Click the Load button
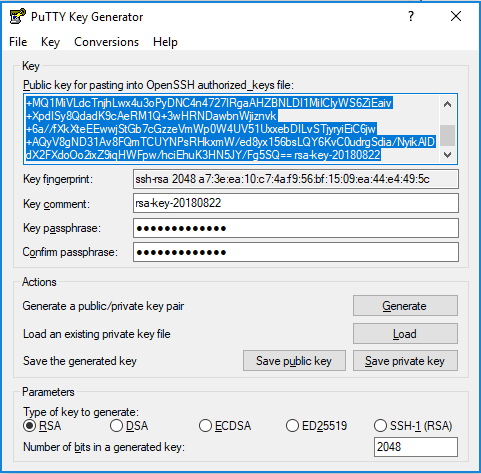Viewport: 481px width, 474px height. point(405,334)
